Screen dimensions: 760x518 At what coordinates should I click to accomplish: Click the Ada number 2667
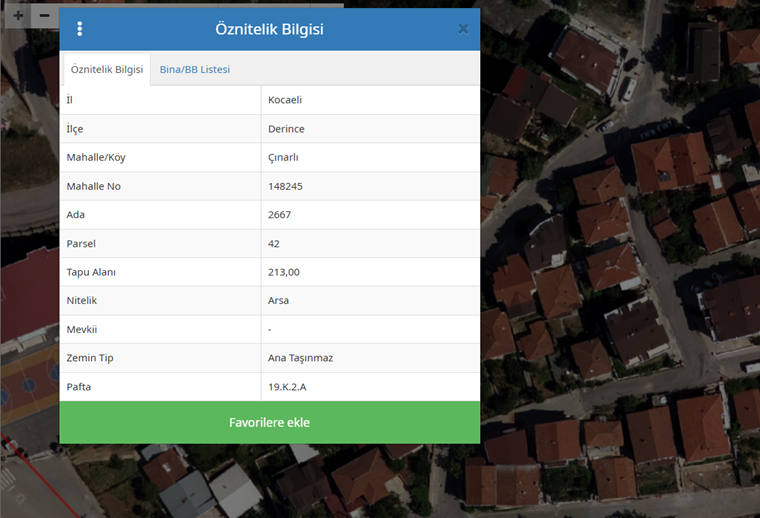[x=279, y=215]
